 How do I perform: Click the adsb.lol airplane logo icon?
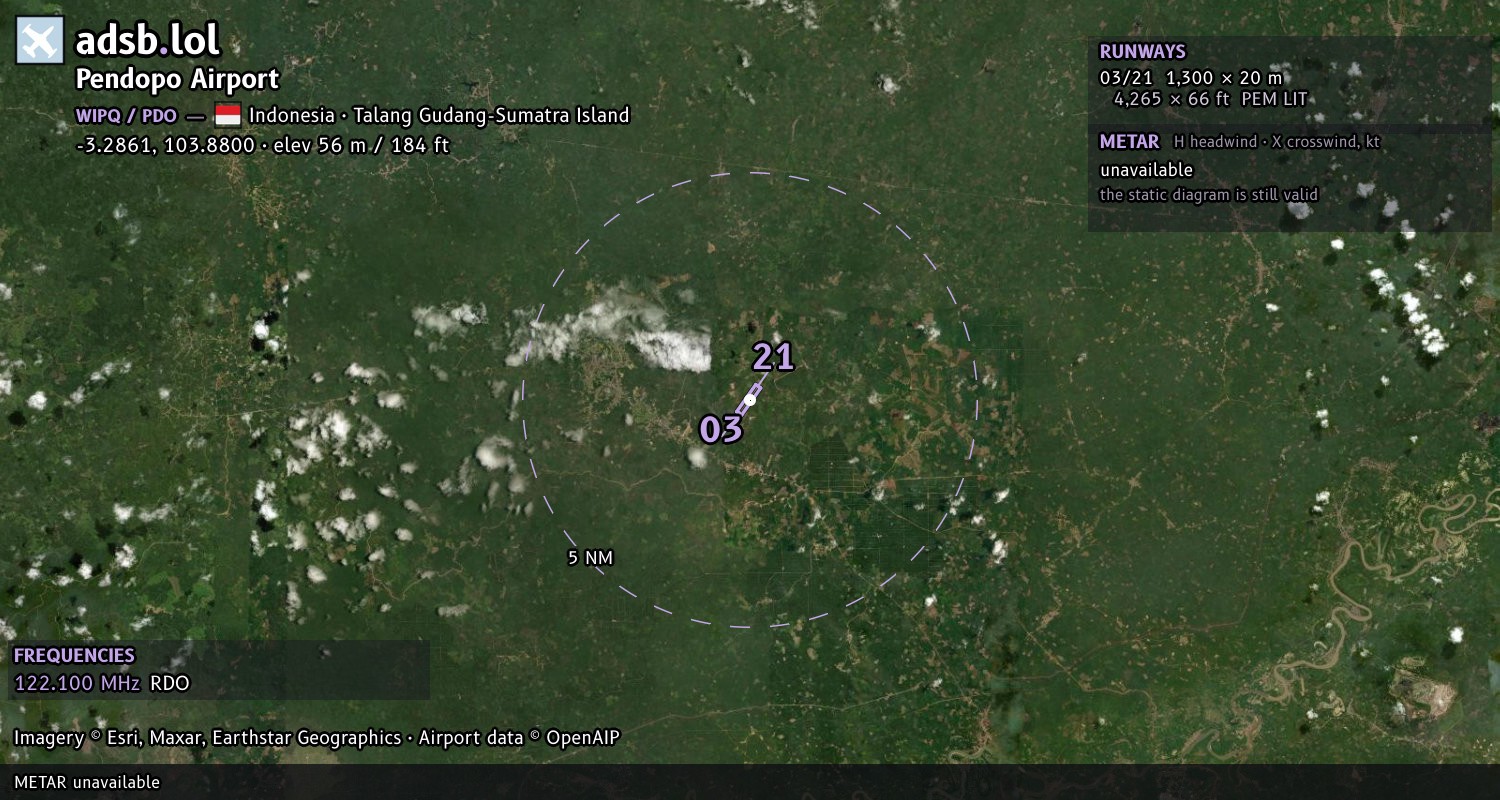40,41
